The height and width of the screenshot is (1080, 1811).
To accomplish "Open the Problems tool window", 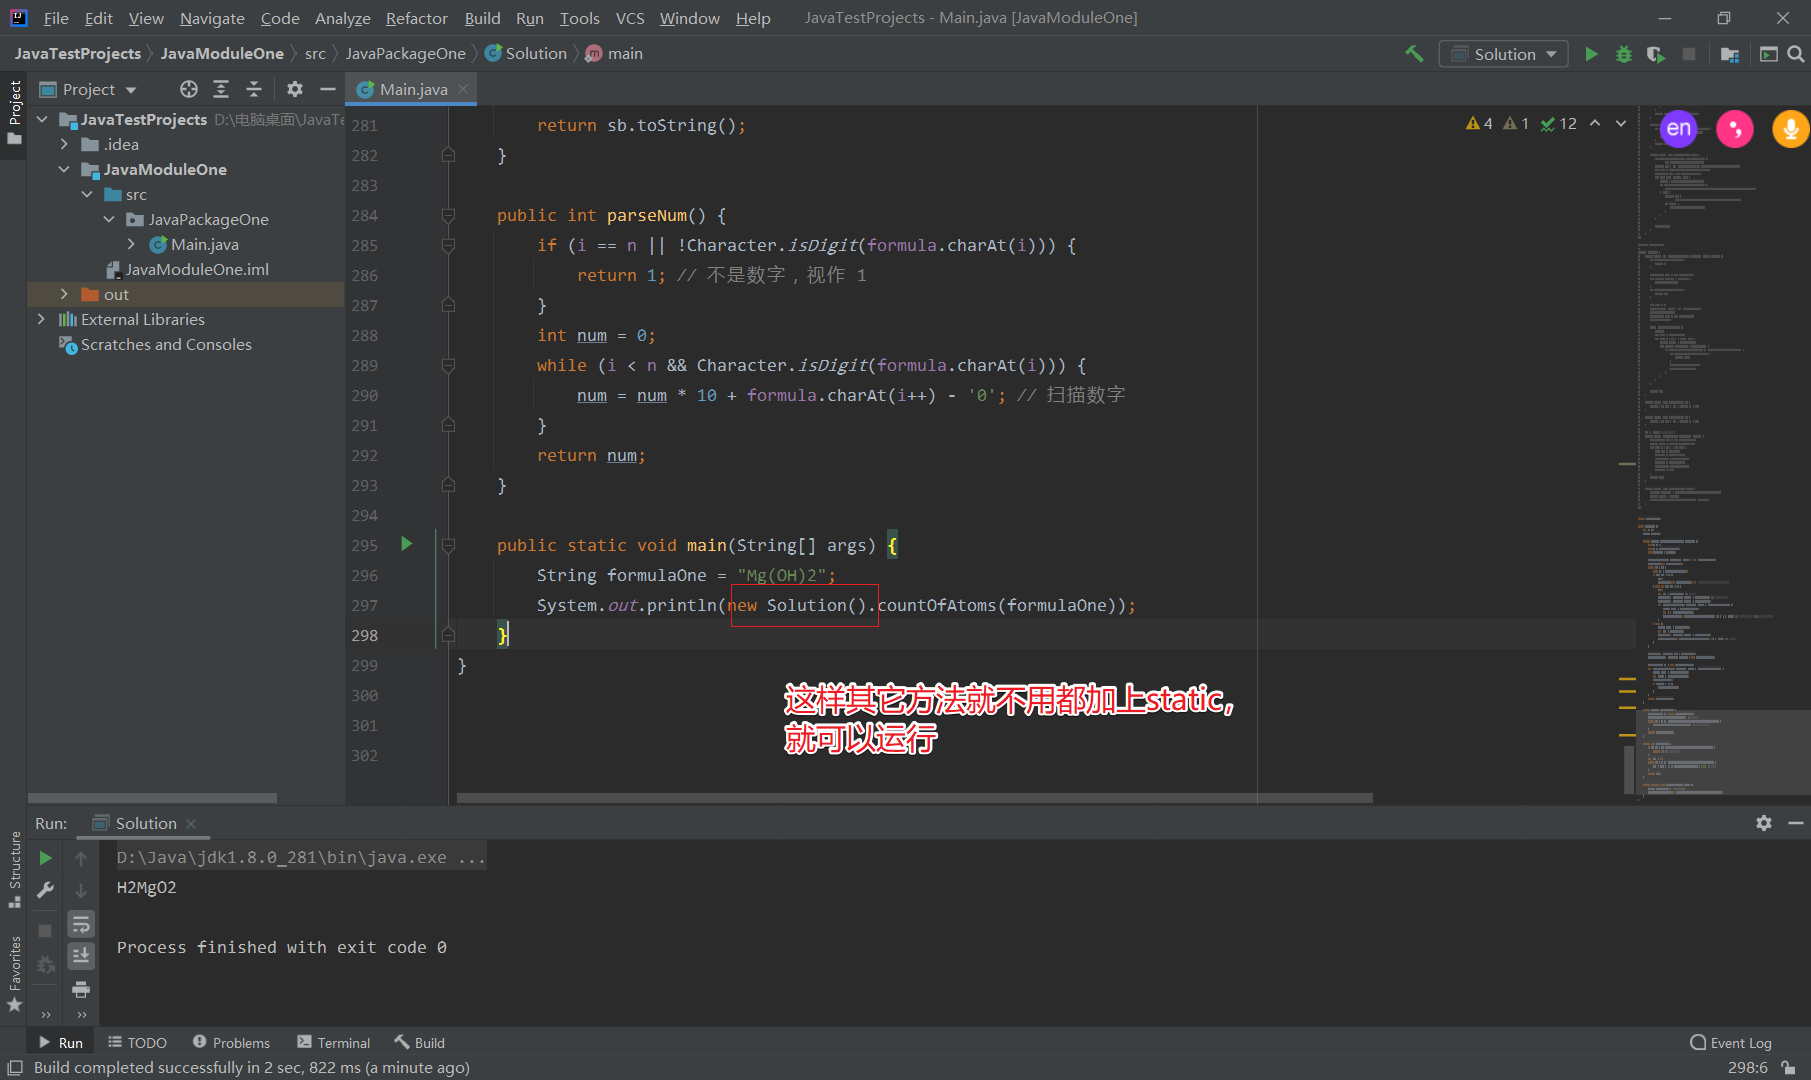I will [x=231, y=1042].
